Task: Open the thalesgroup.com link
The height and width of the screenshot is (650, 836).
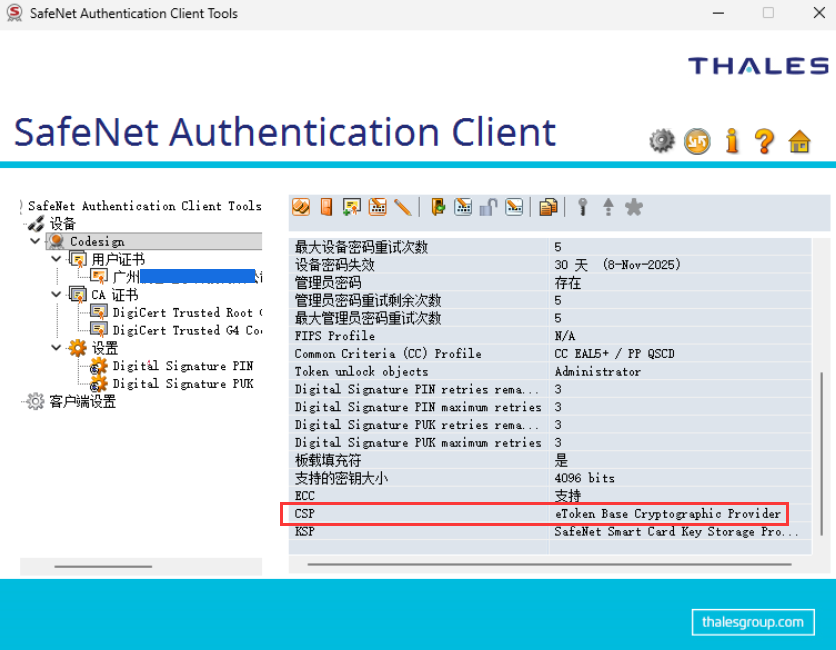Action: [x=753, y=622]
